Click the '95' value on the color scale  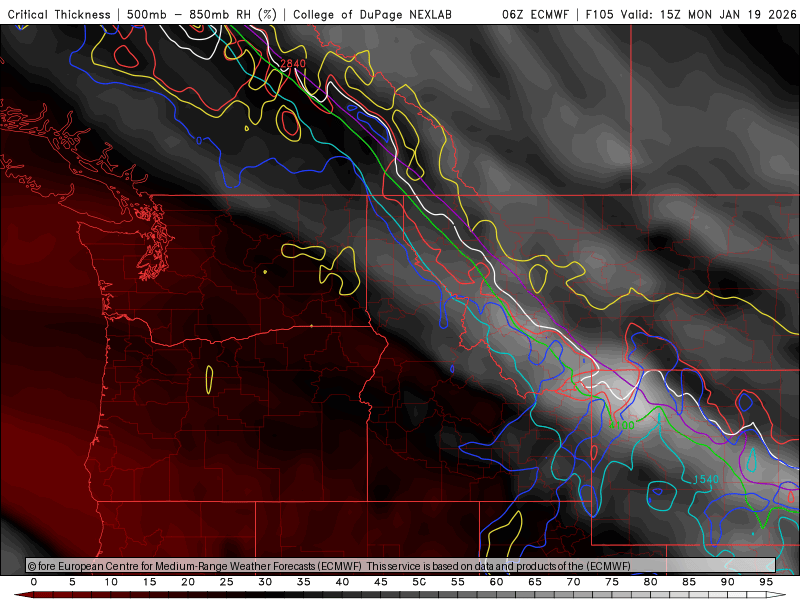pos(766,582)
